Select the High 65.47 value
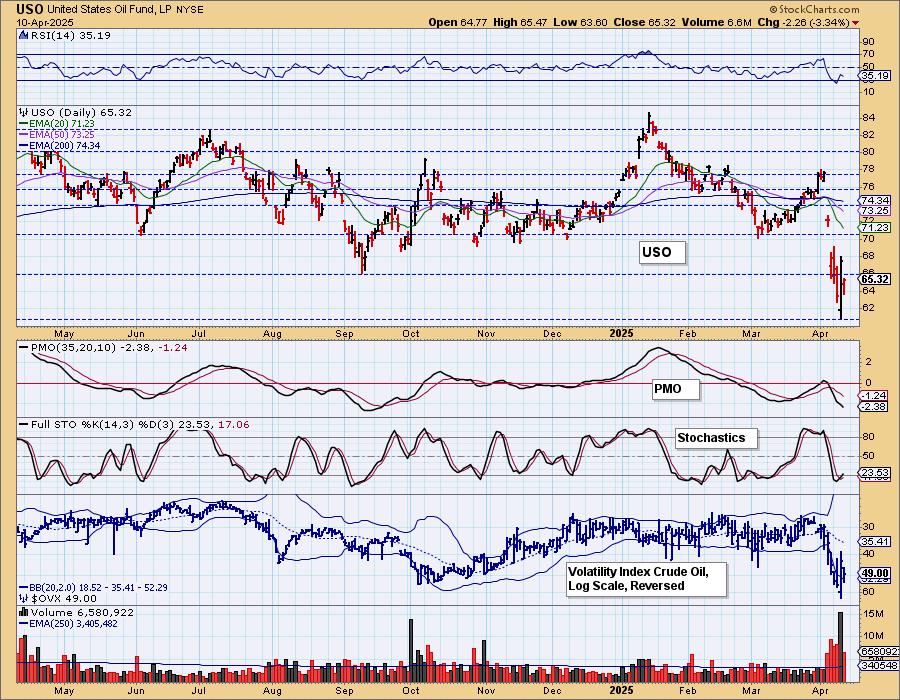 coord(520,22)
